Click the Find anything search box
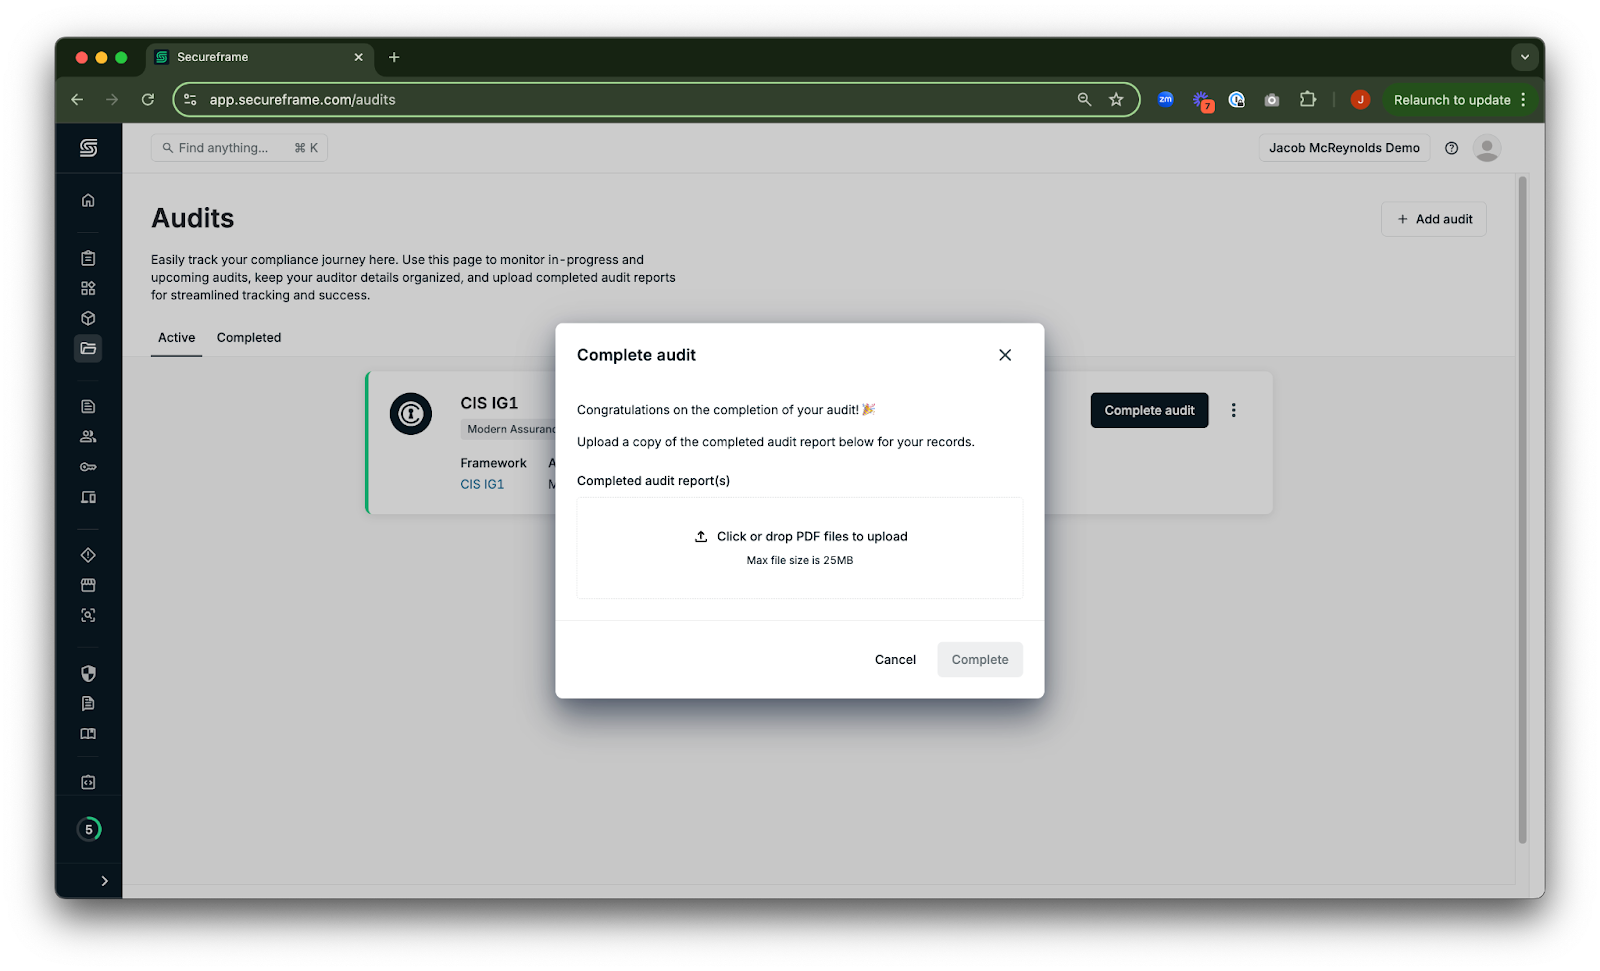The height and width of the screenshot is (971, 1600). (239, 148)
